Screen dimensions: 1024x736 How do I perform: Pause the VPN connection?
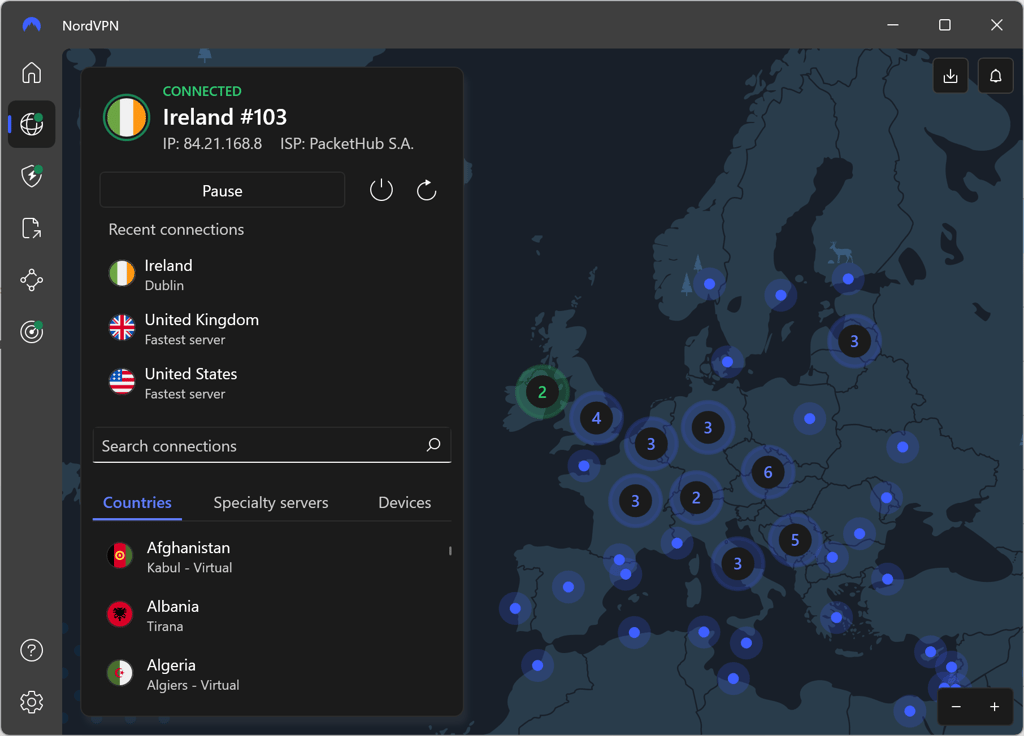[x=222, y=190]
